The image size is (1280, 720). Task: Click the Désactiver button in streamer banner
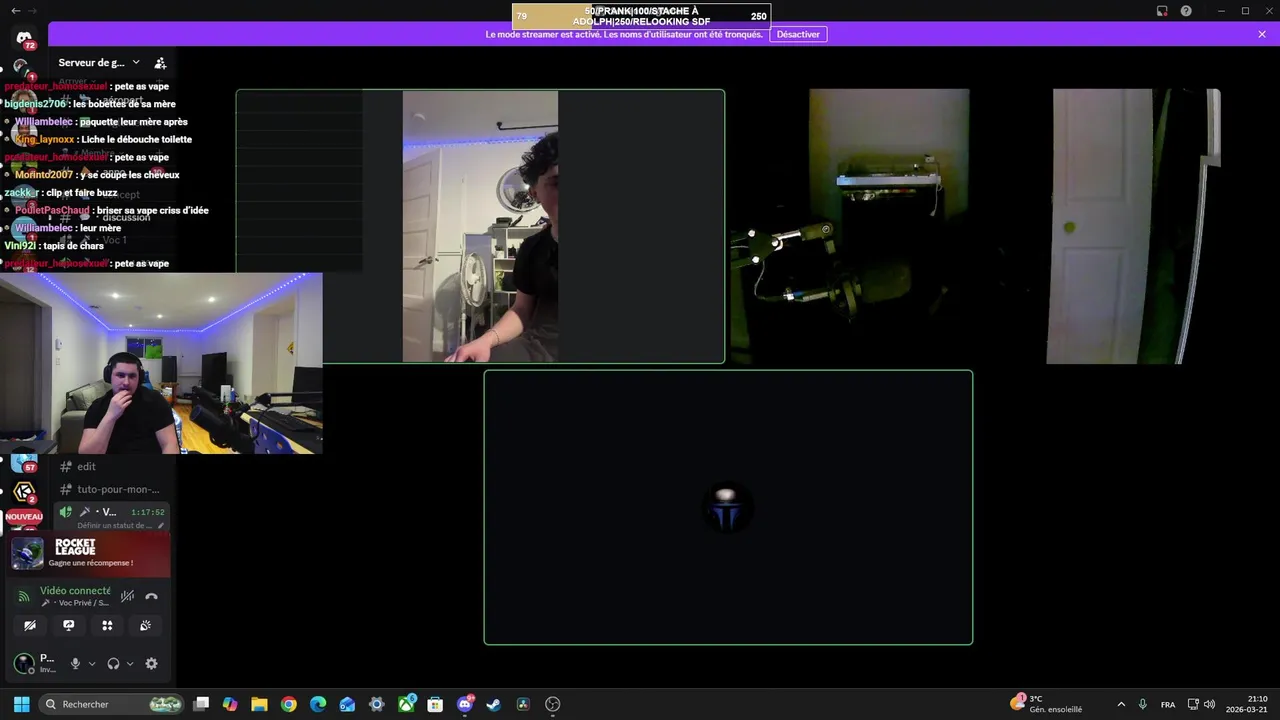click(798, 34)
